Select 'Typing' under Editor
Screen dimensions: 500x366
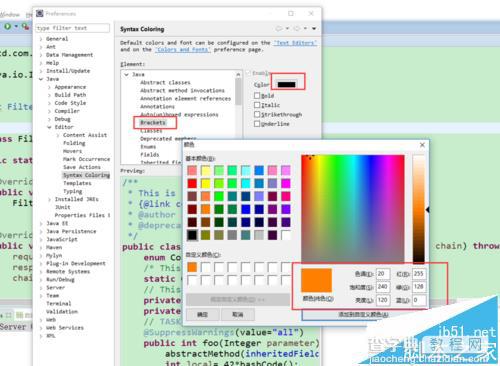tap(73, 191)
